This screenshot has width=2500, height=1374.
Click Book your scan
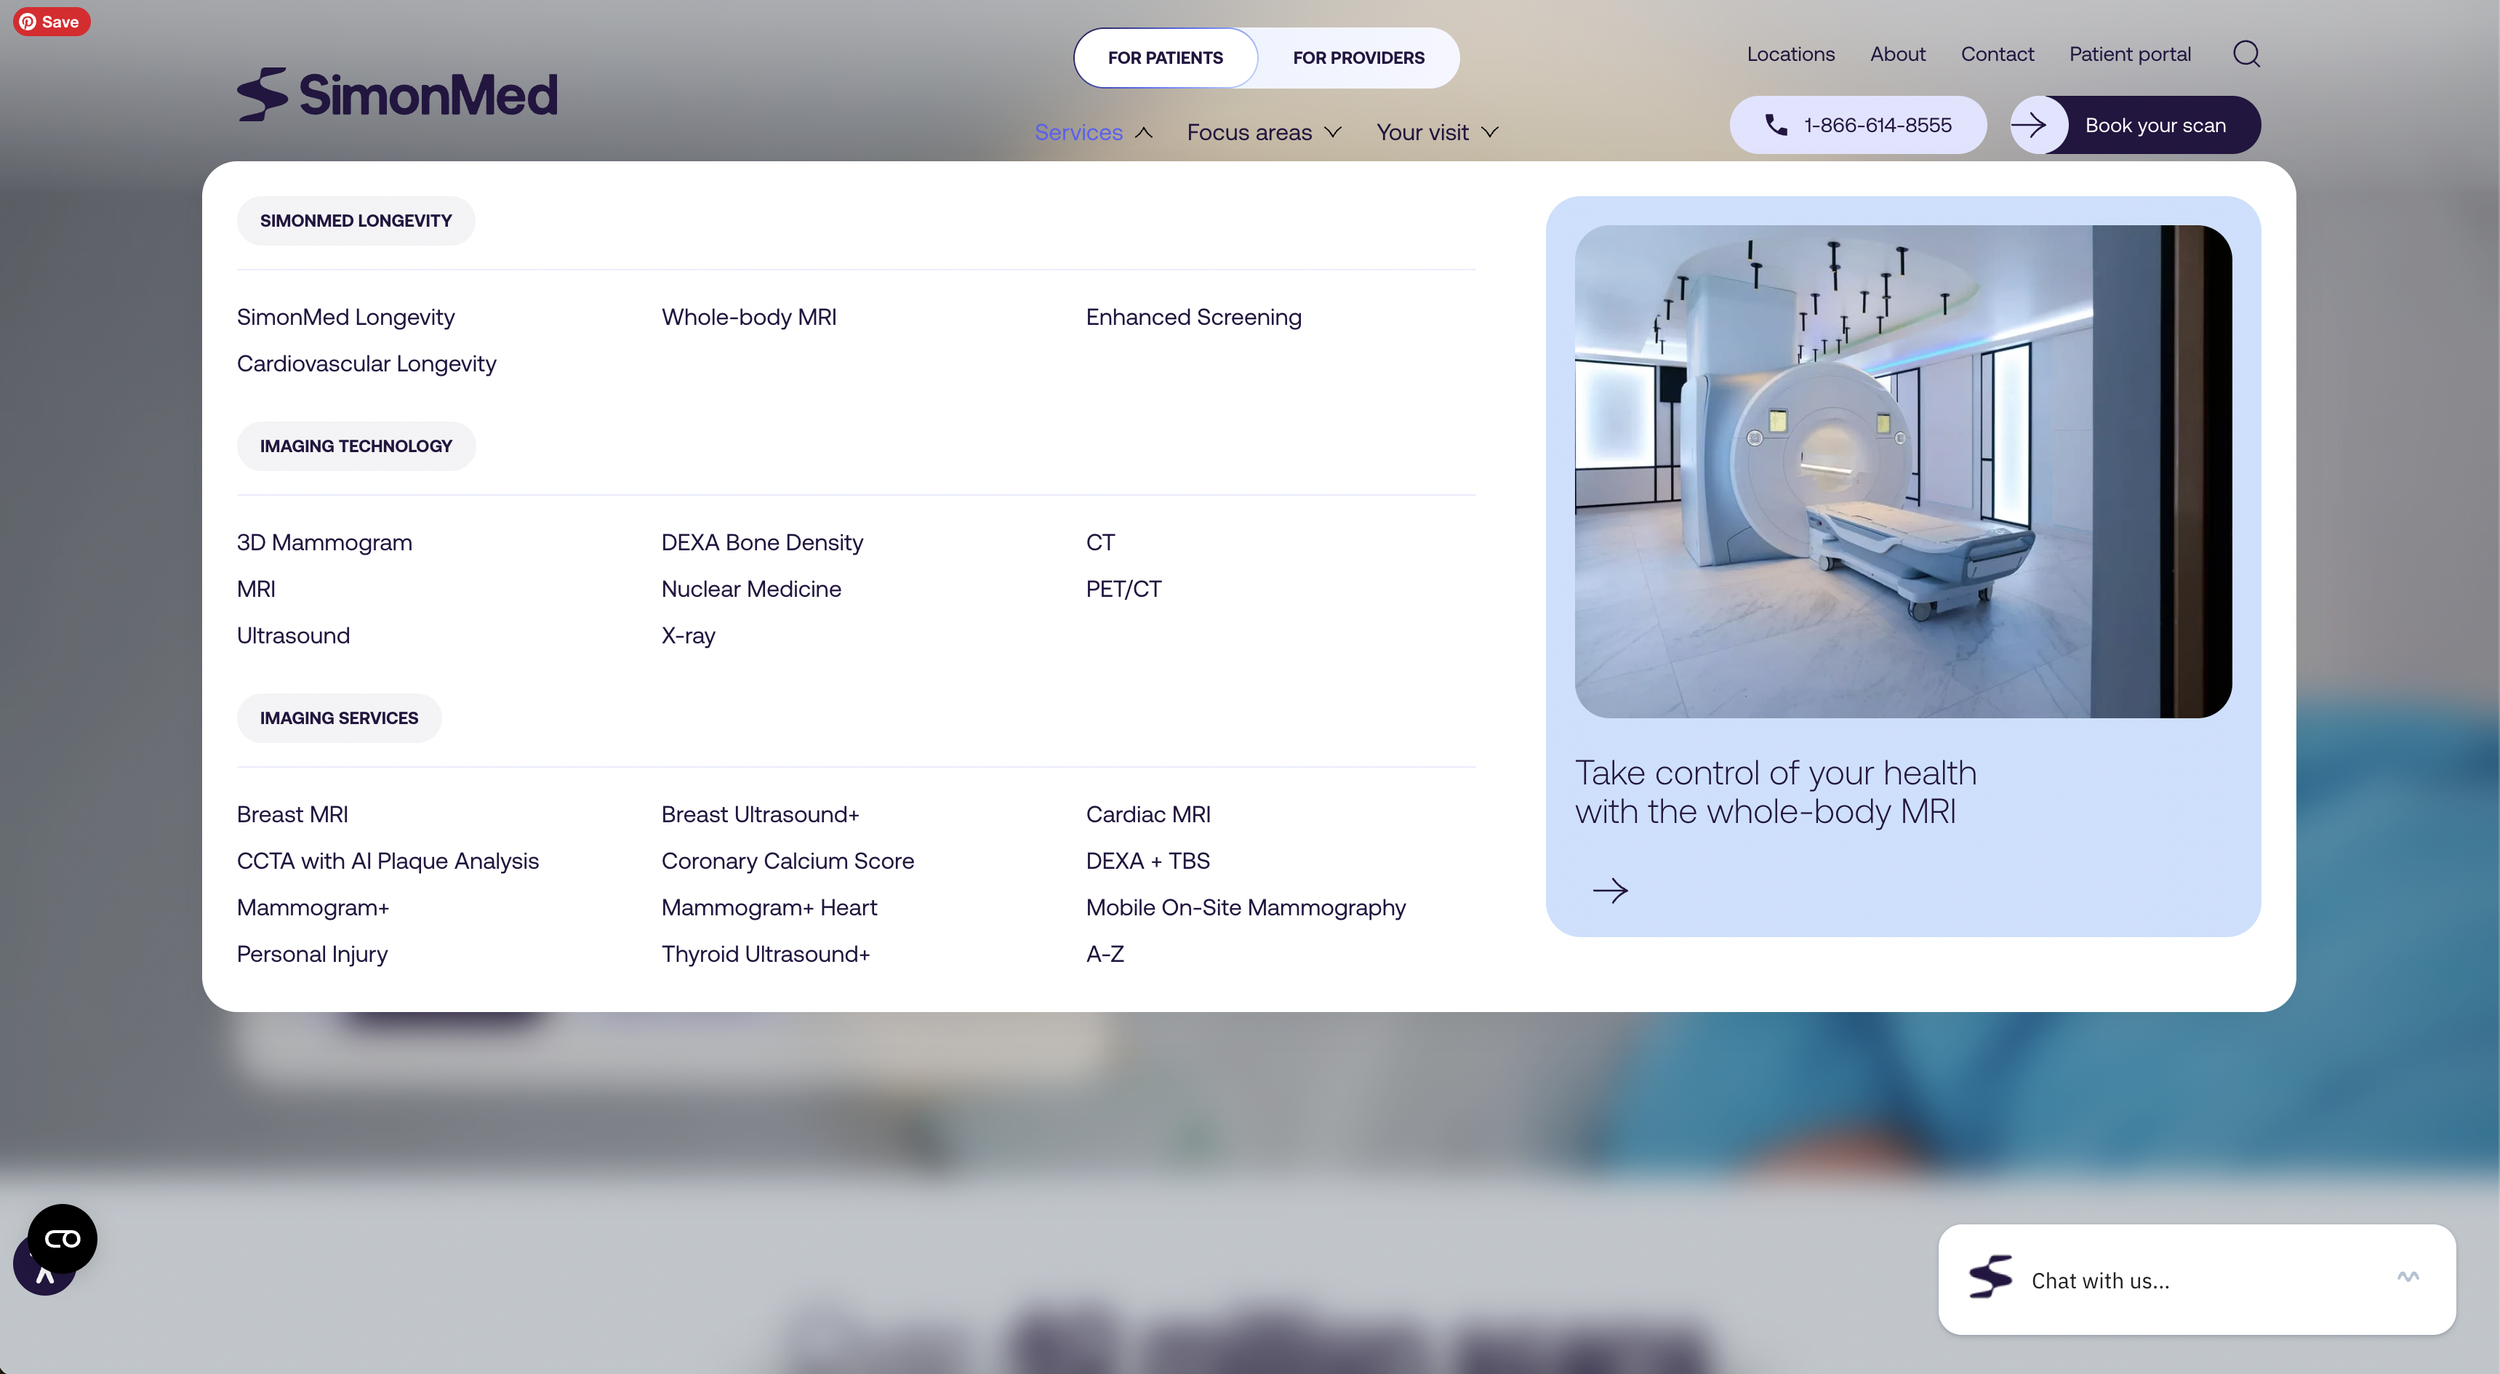pyautogui.click(x=2135, y=125)
